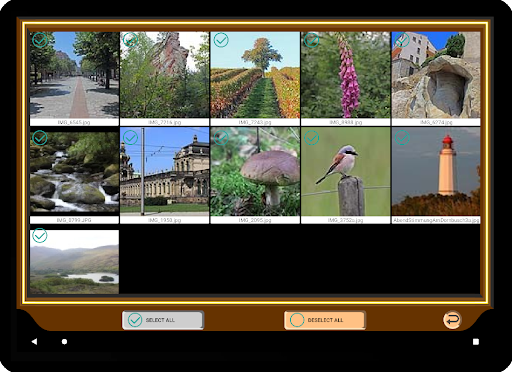Open the mossy stream rocks thumbnail
This screenshot has height=372, width=512.
74,172
